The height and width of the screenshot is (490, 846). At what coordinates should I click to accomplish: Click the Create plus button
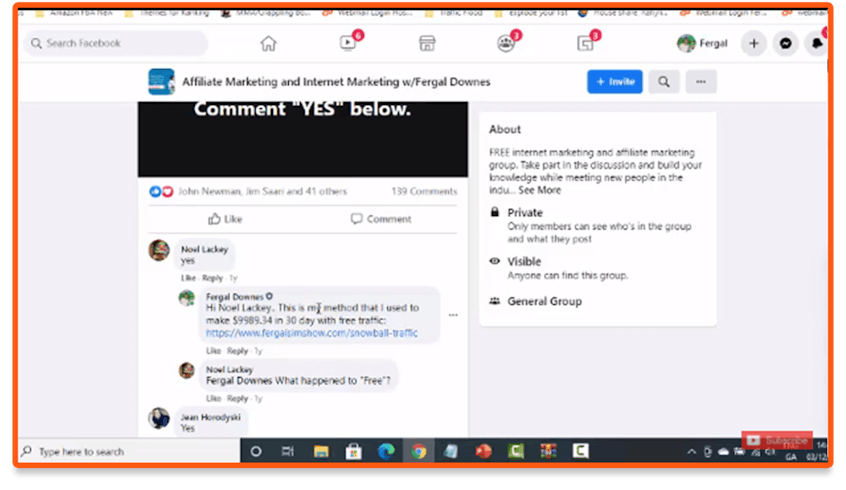(754, 43)
